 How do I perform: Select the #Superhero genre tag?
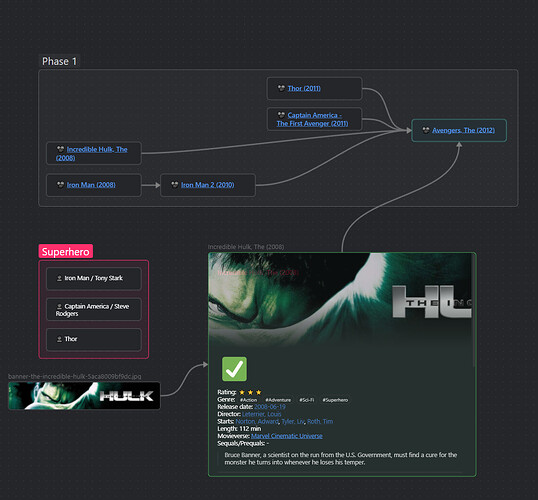coord(335,400)
